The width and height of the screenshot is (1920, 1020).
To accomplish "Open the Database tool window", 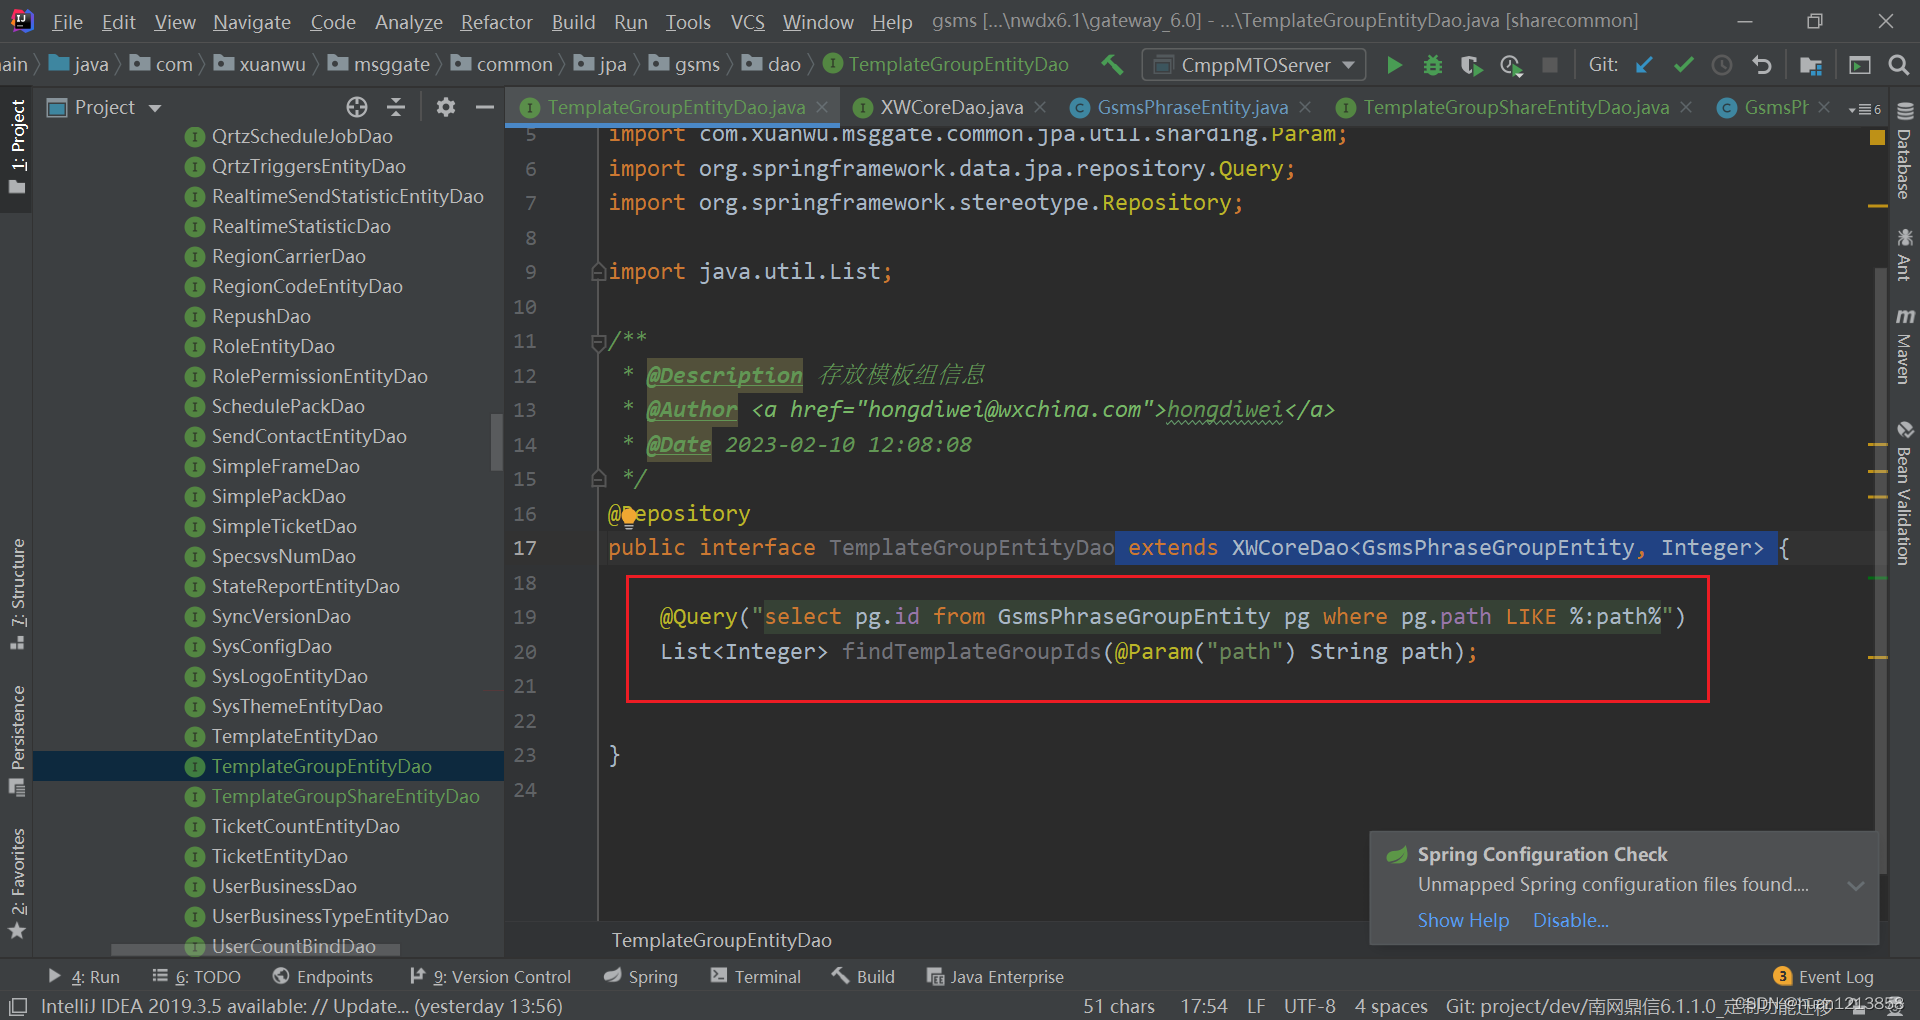I will click(1904, 150).
